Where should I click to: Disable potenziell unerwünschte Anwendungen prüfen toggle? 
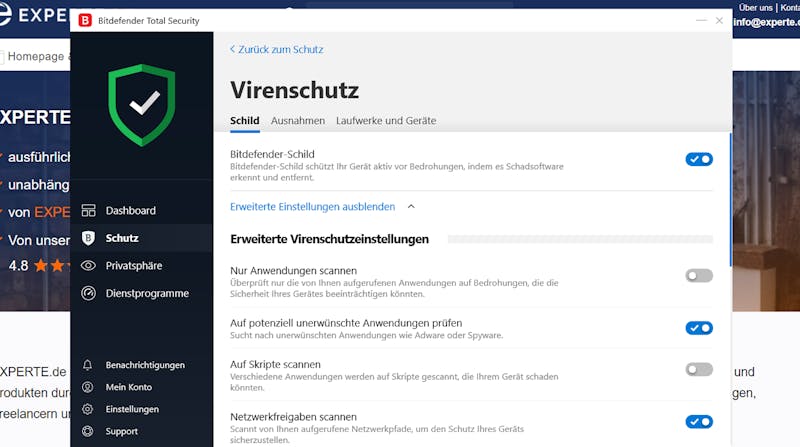click(699, 328)
